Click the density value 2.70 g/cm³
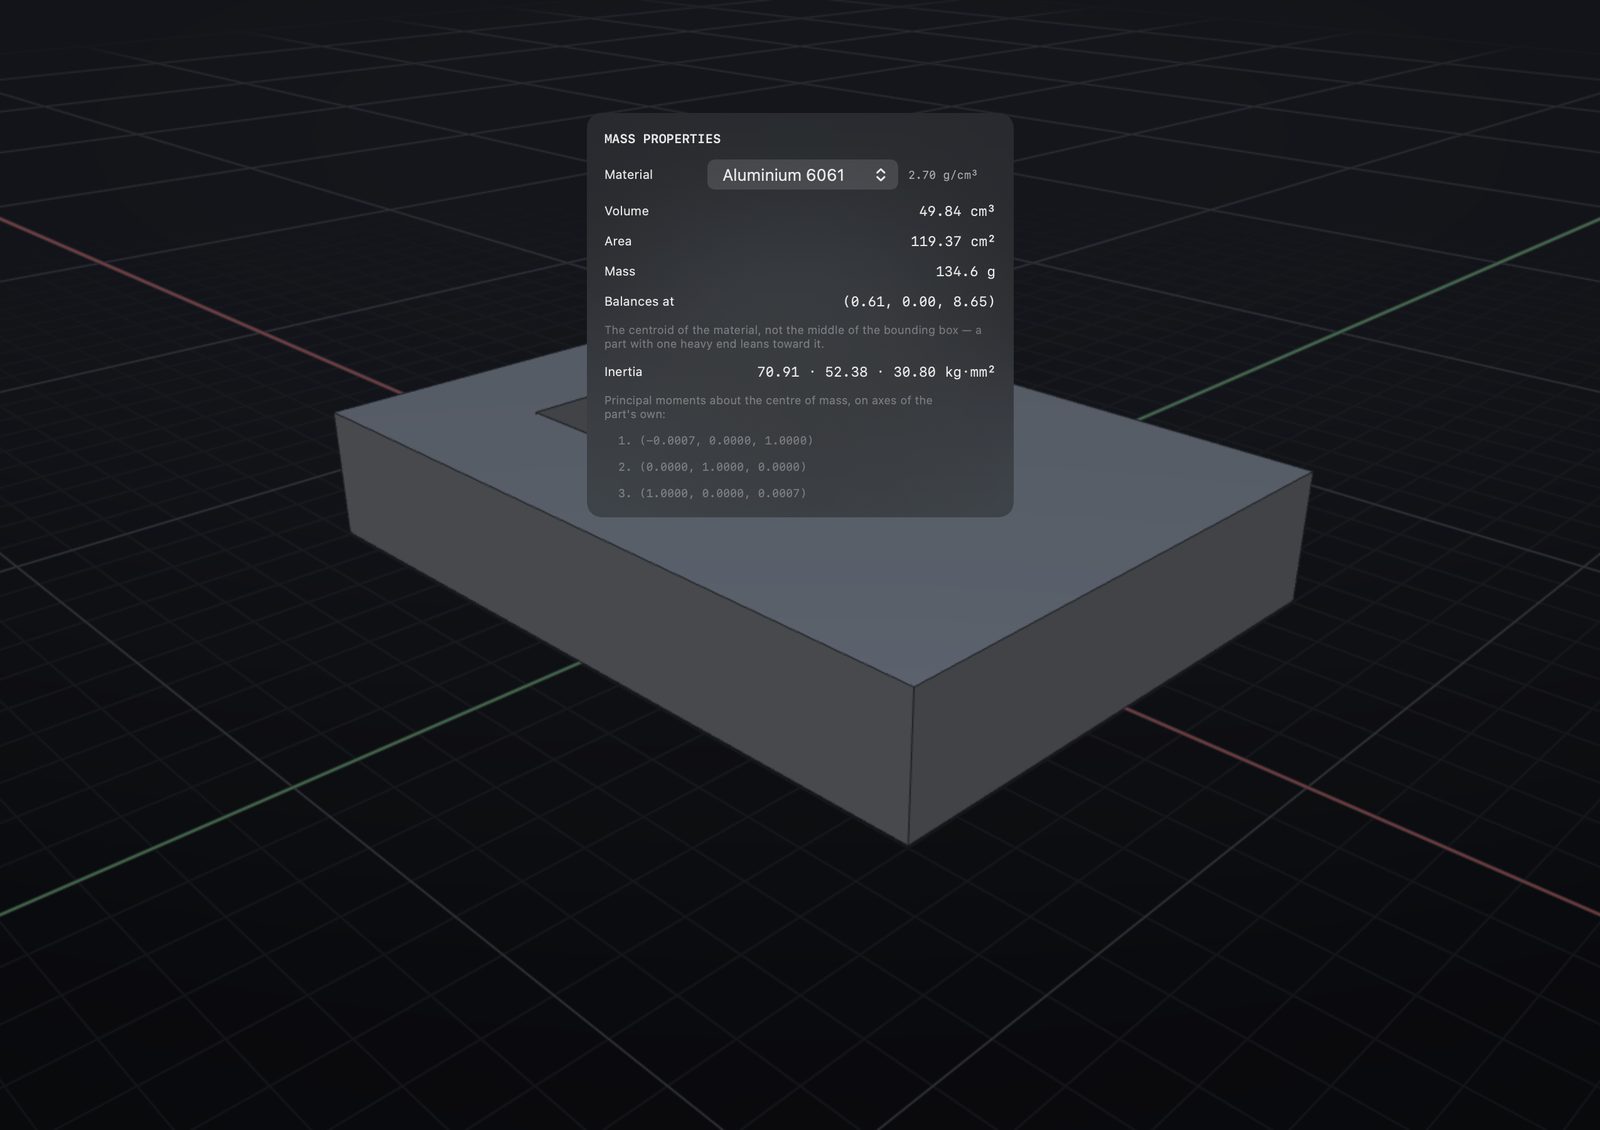The height and width of the screenshot is (1130, 1600). click(942, 175)
